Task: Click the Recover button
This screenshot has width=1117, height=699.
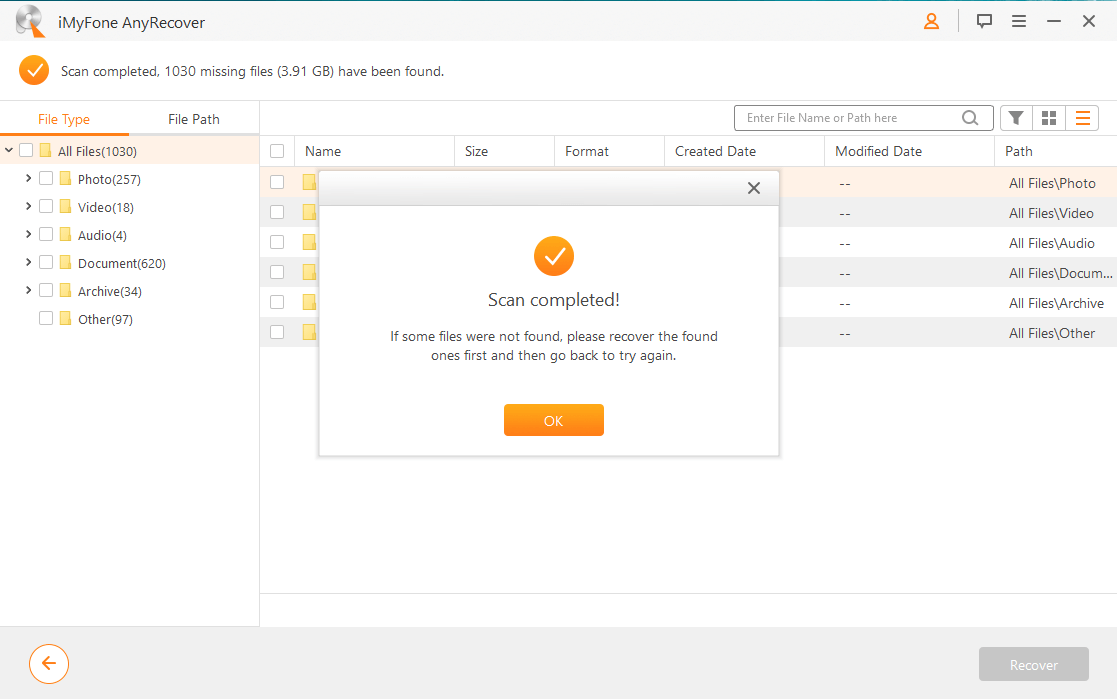Action: (x=1034, y=664)
